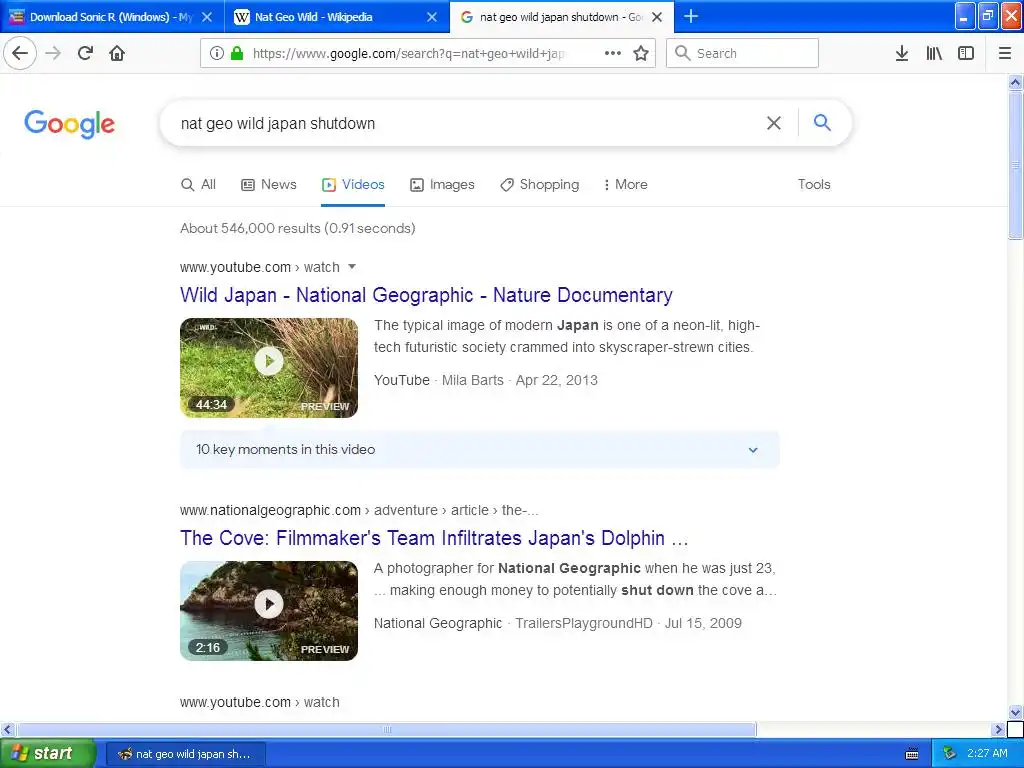Click the horizontal scrollbar left arrow
The height and width of the screenshot is (768, 1024).
point(7,729)
